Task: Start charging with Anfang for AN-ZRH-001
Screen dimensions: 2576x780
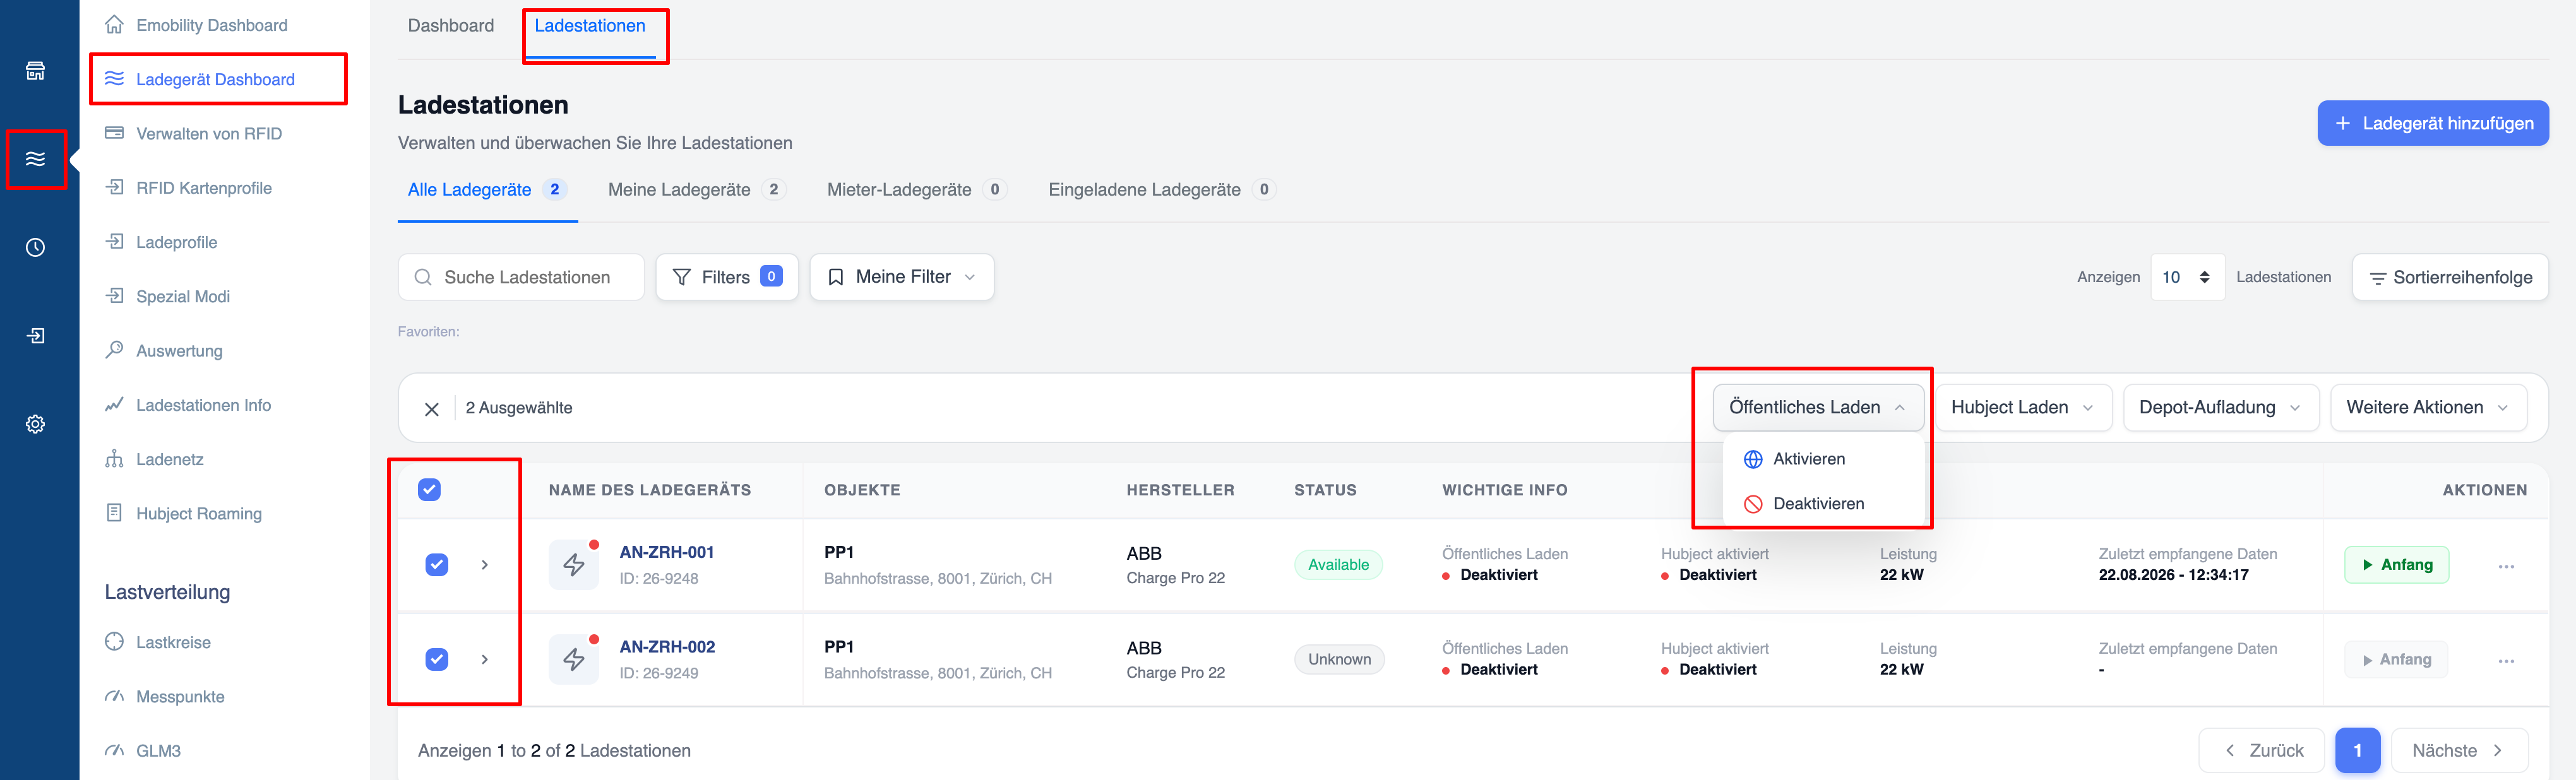Action: pyautogui.click(x=2396, y=565)
